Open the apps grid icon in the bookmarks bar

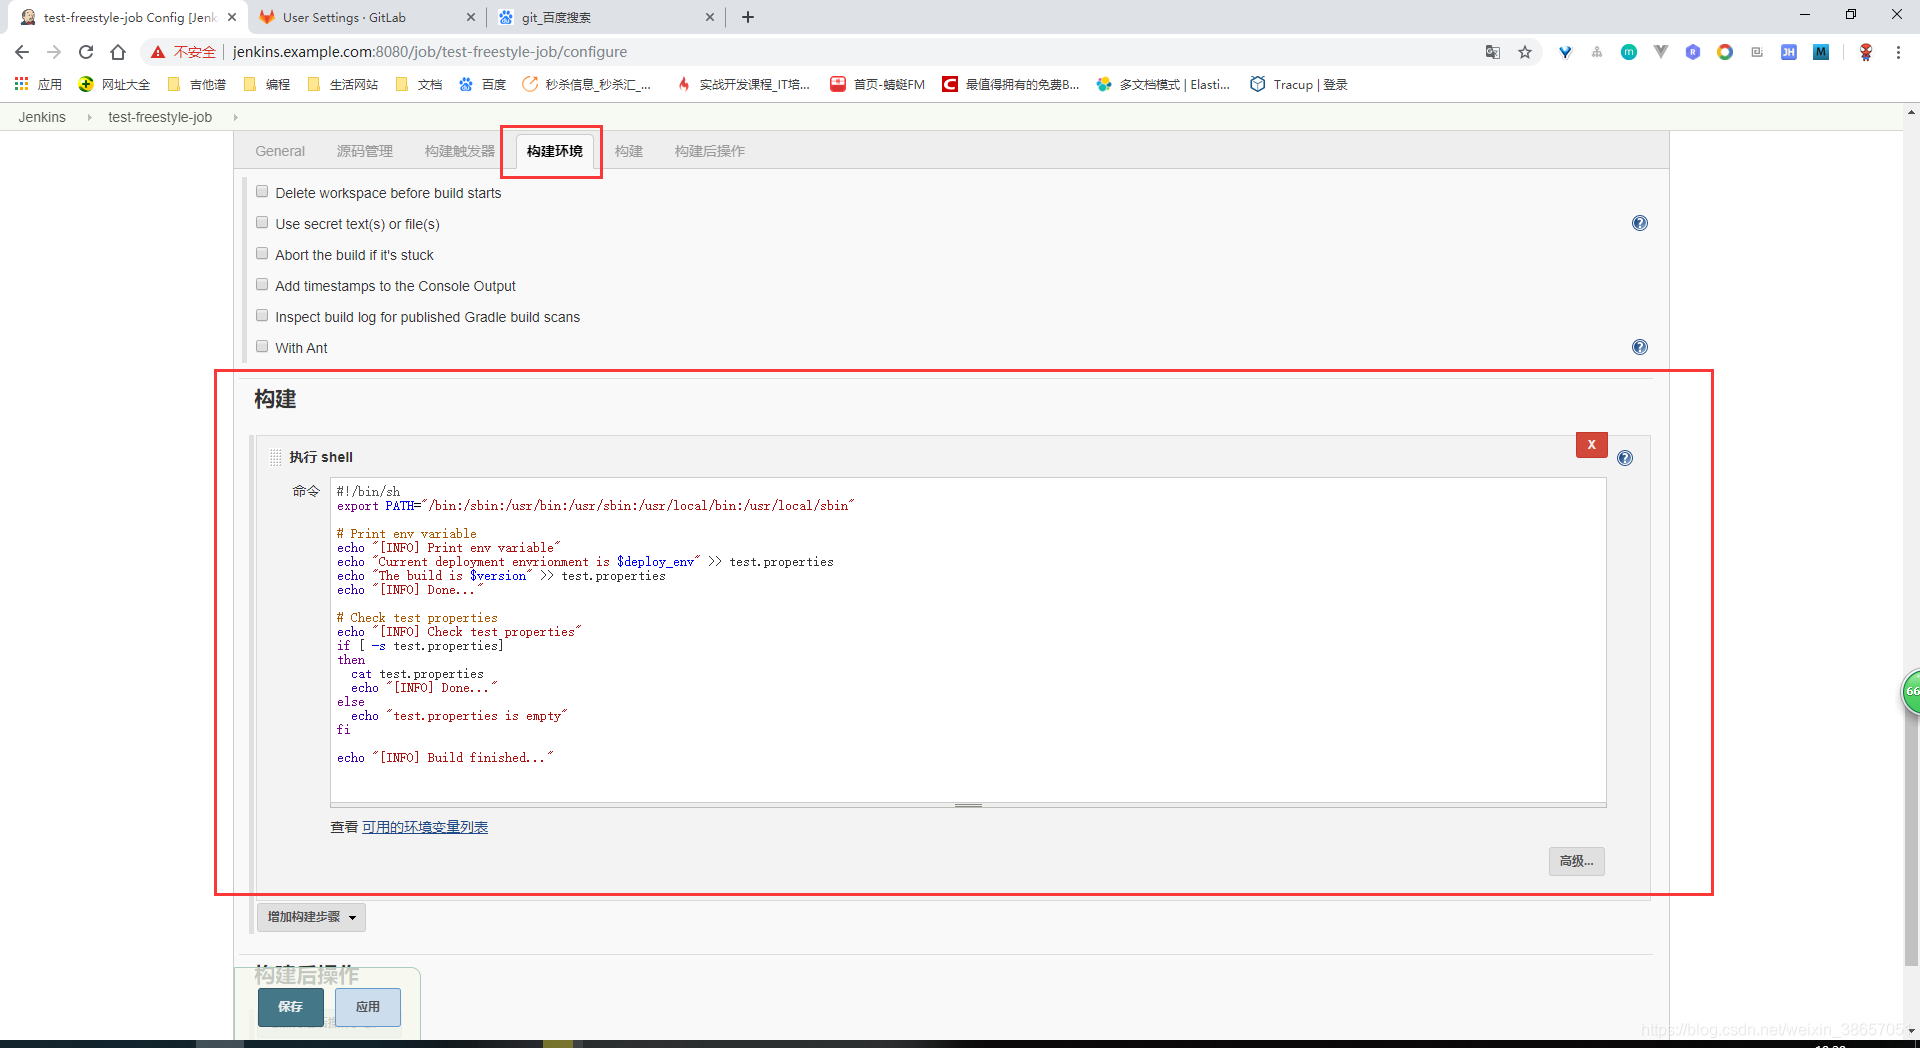pos(21,84)
